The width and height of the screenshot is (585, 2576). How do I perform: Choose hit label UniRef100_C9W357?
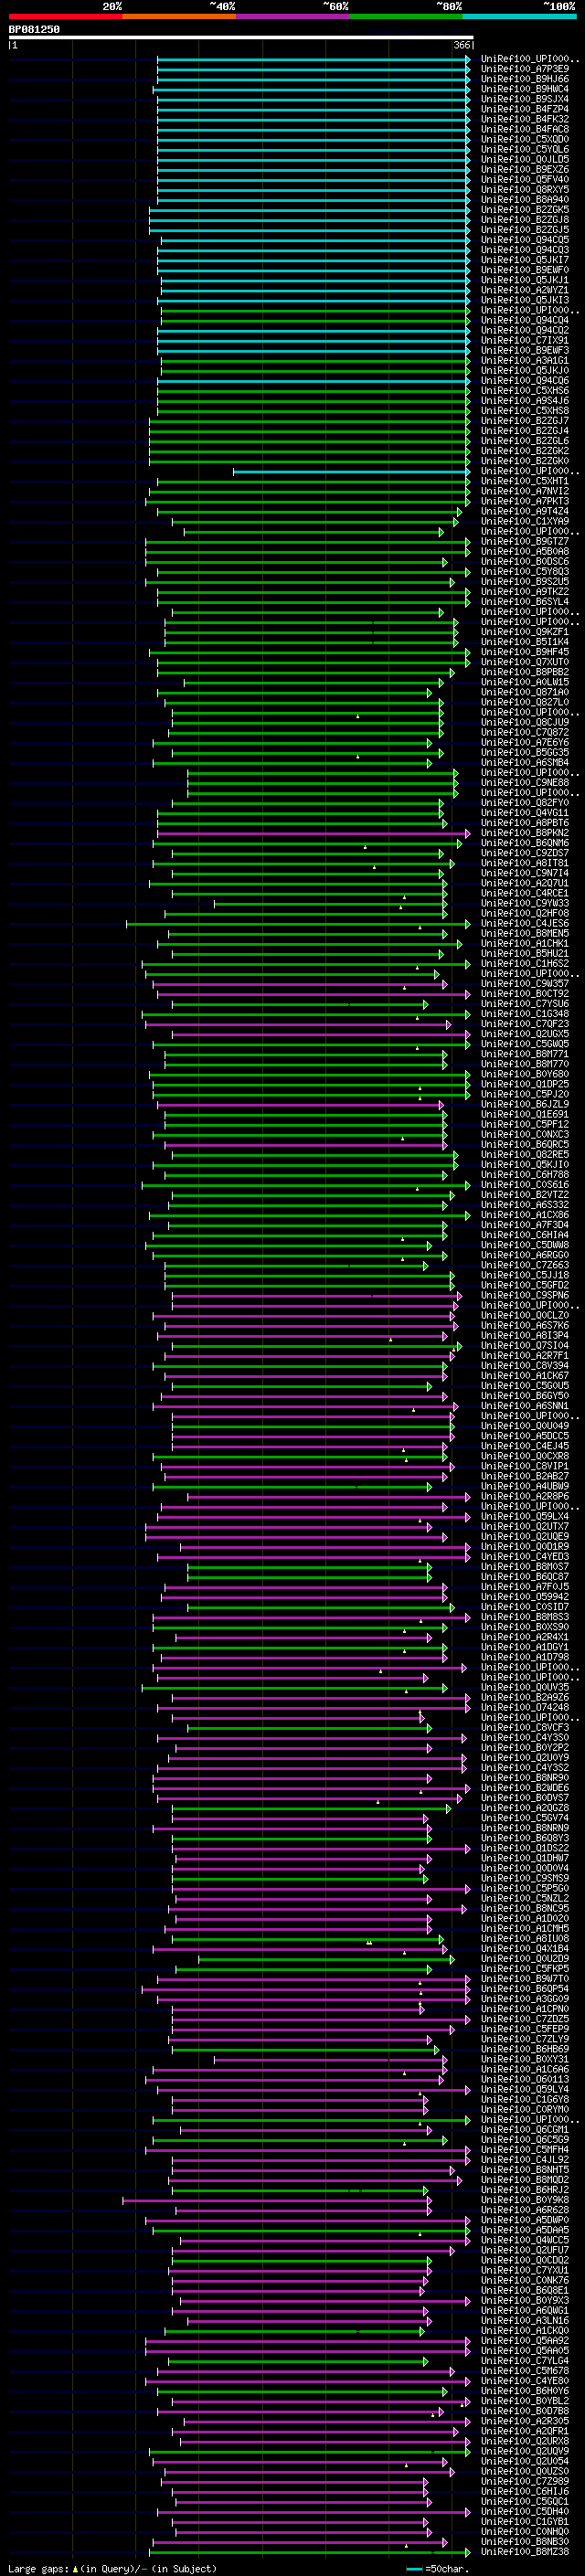point(524,983)
